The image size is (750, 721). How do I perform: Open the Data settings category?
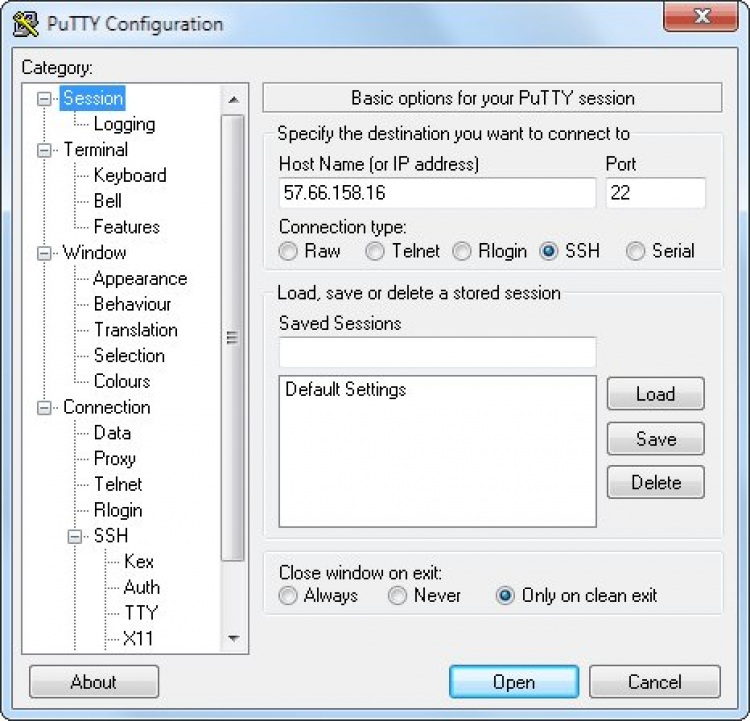[x=112, y=433]
